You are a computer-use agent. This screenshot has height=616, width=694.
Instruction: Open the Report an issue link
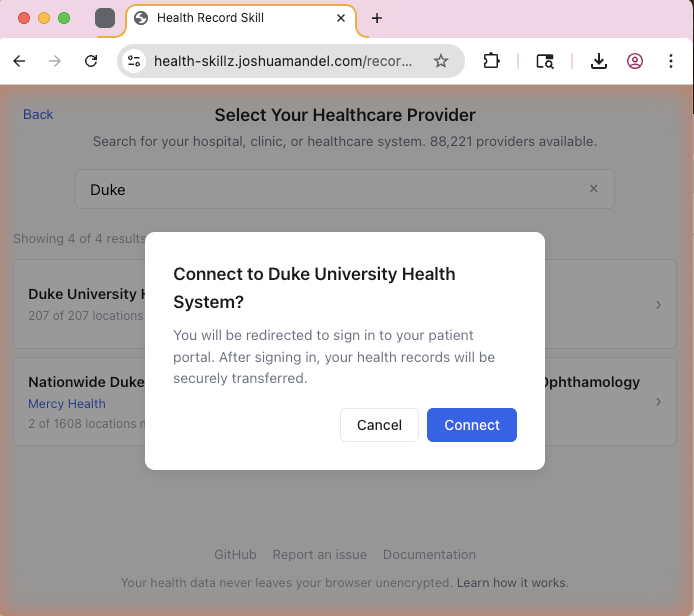[x=320, y=554]
